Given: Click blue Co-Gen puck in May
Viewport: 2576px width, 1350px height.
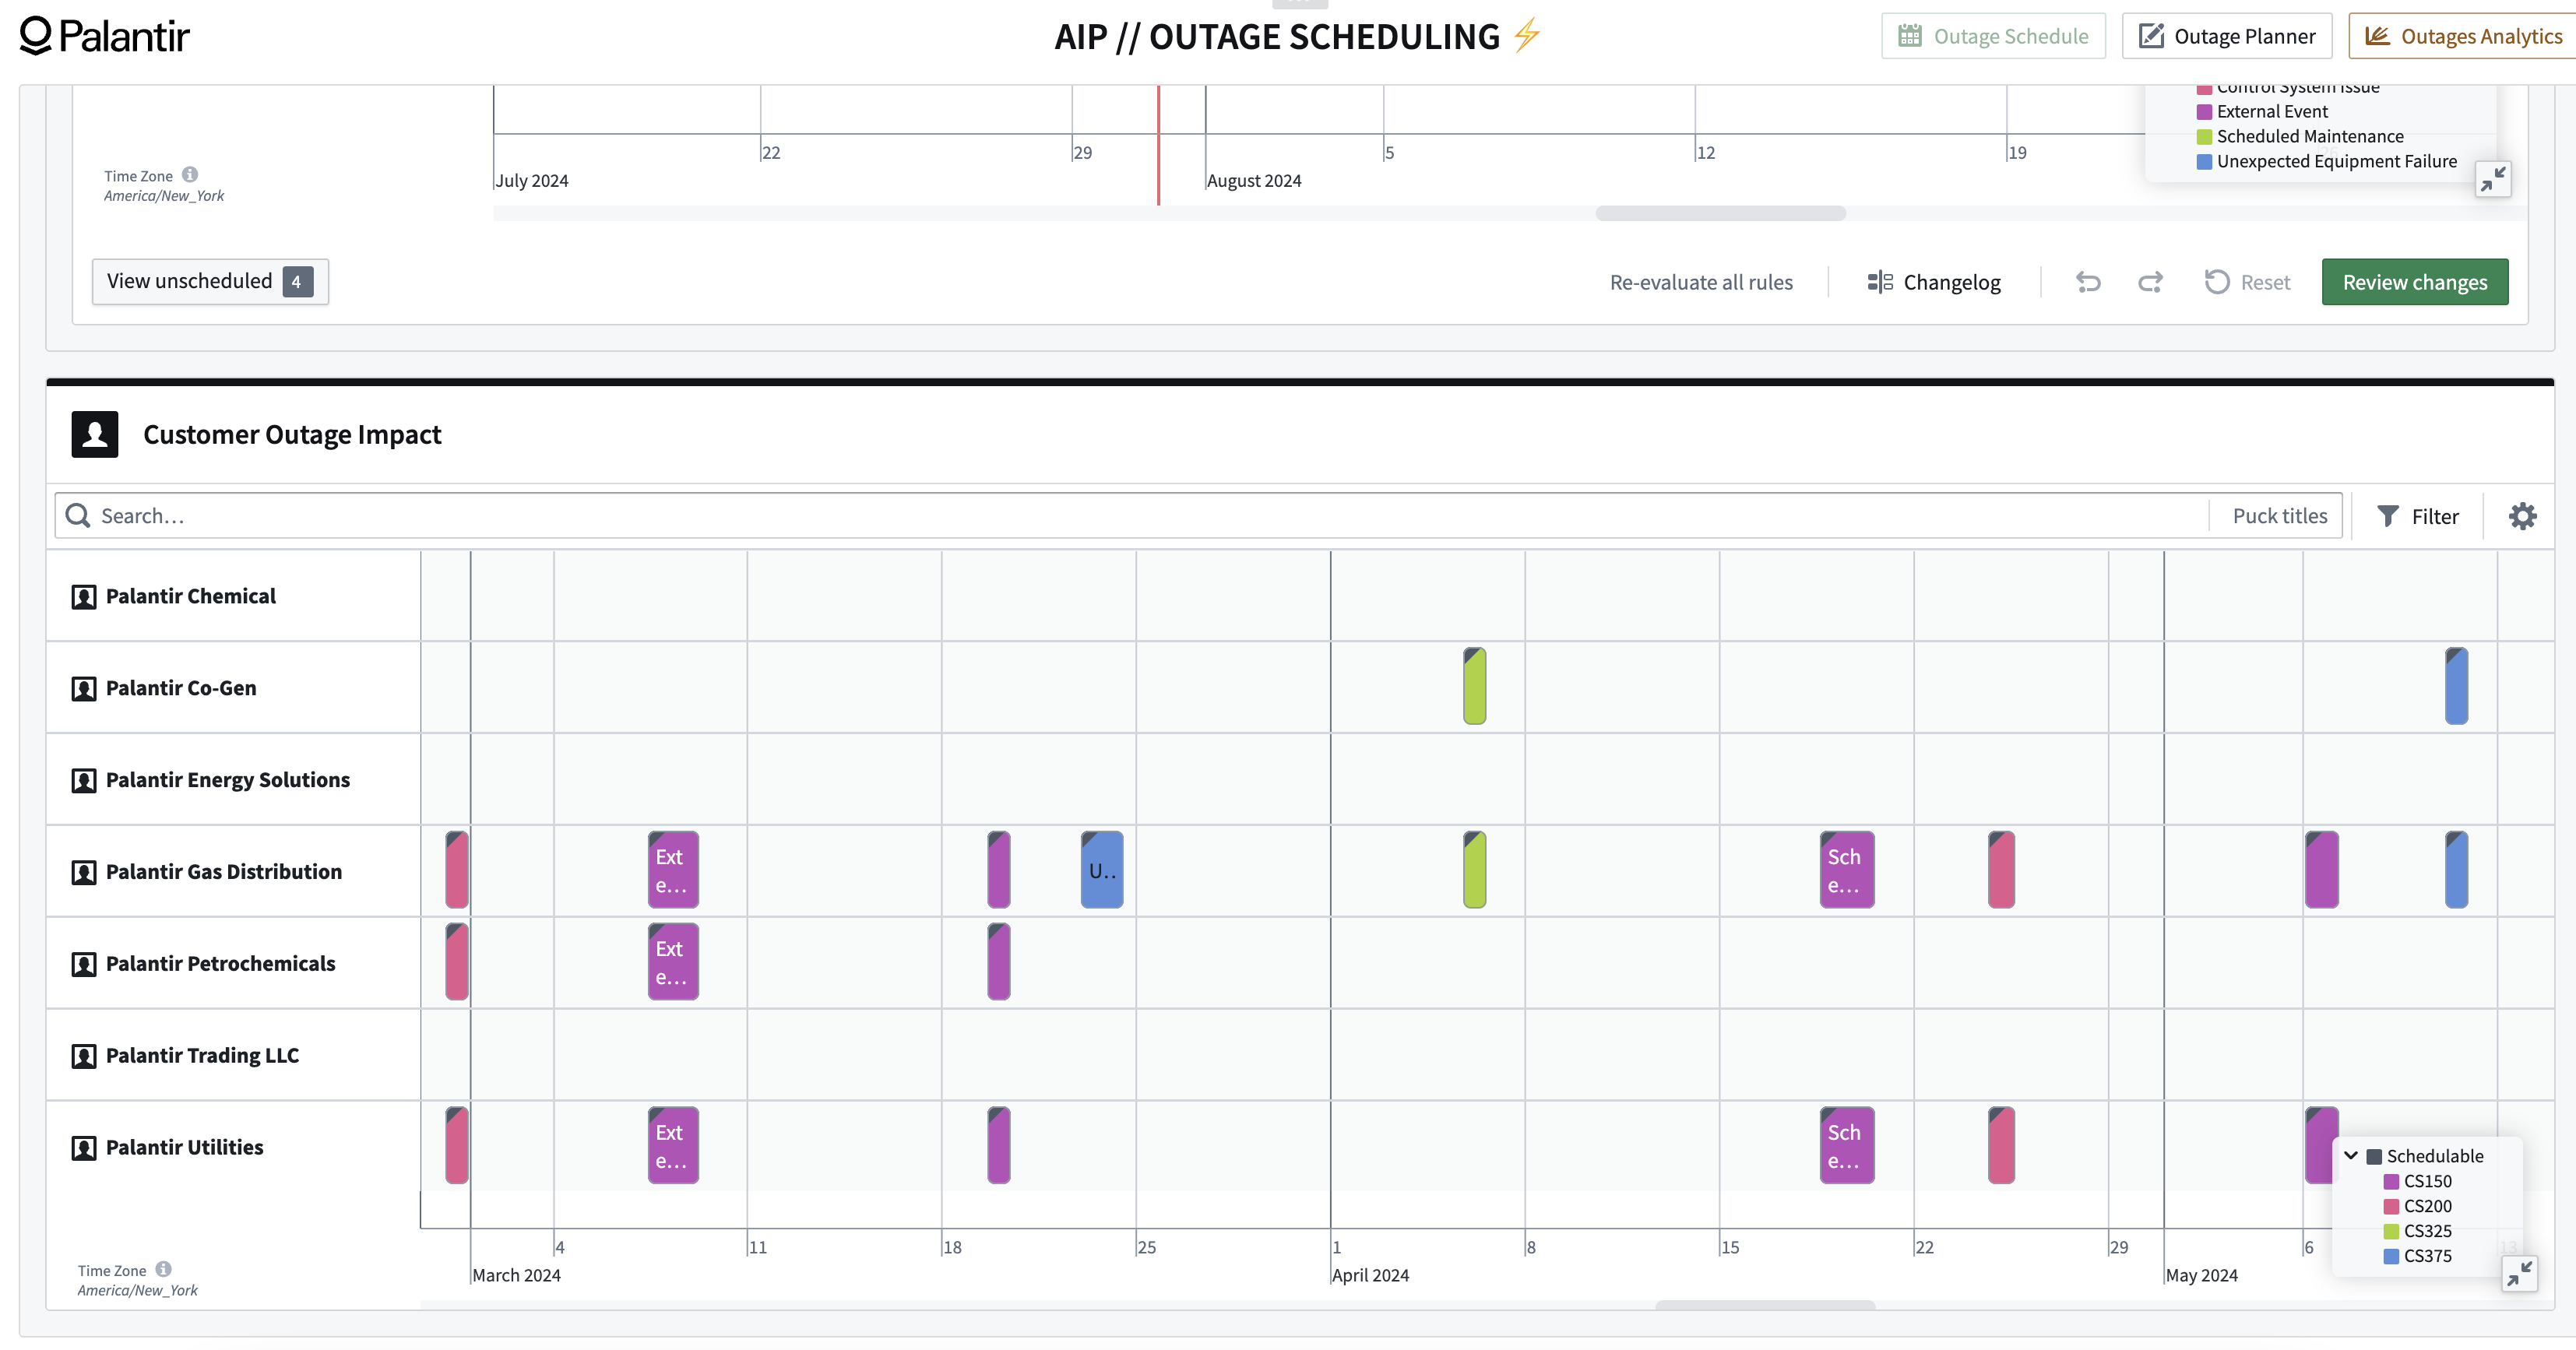Looking at the screenshot, I should coord(2456,686).
